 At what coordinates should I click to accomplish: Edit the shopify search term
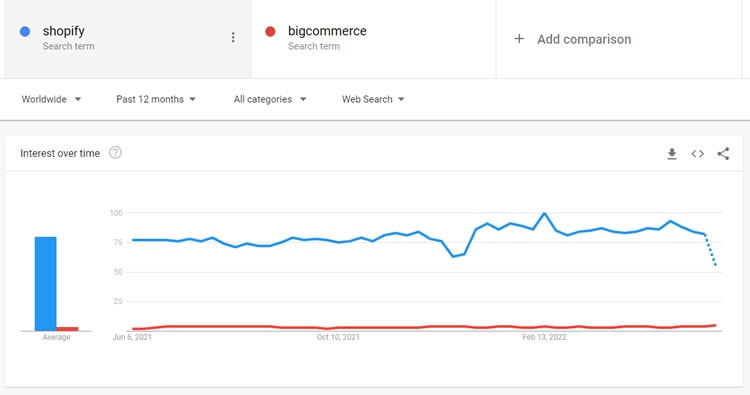pos(64,31)
